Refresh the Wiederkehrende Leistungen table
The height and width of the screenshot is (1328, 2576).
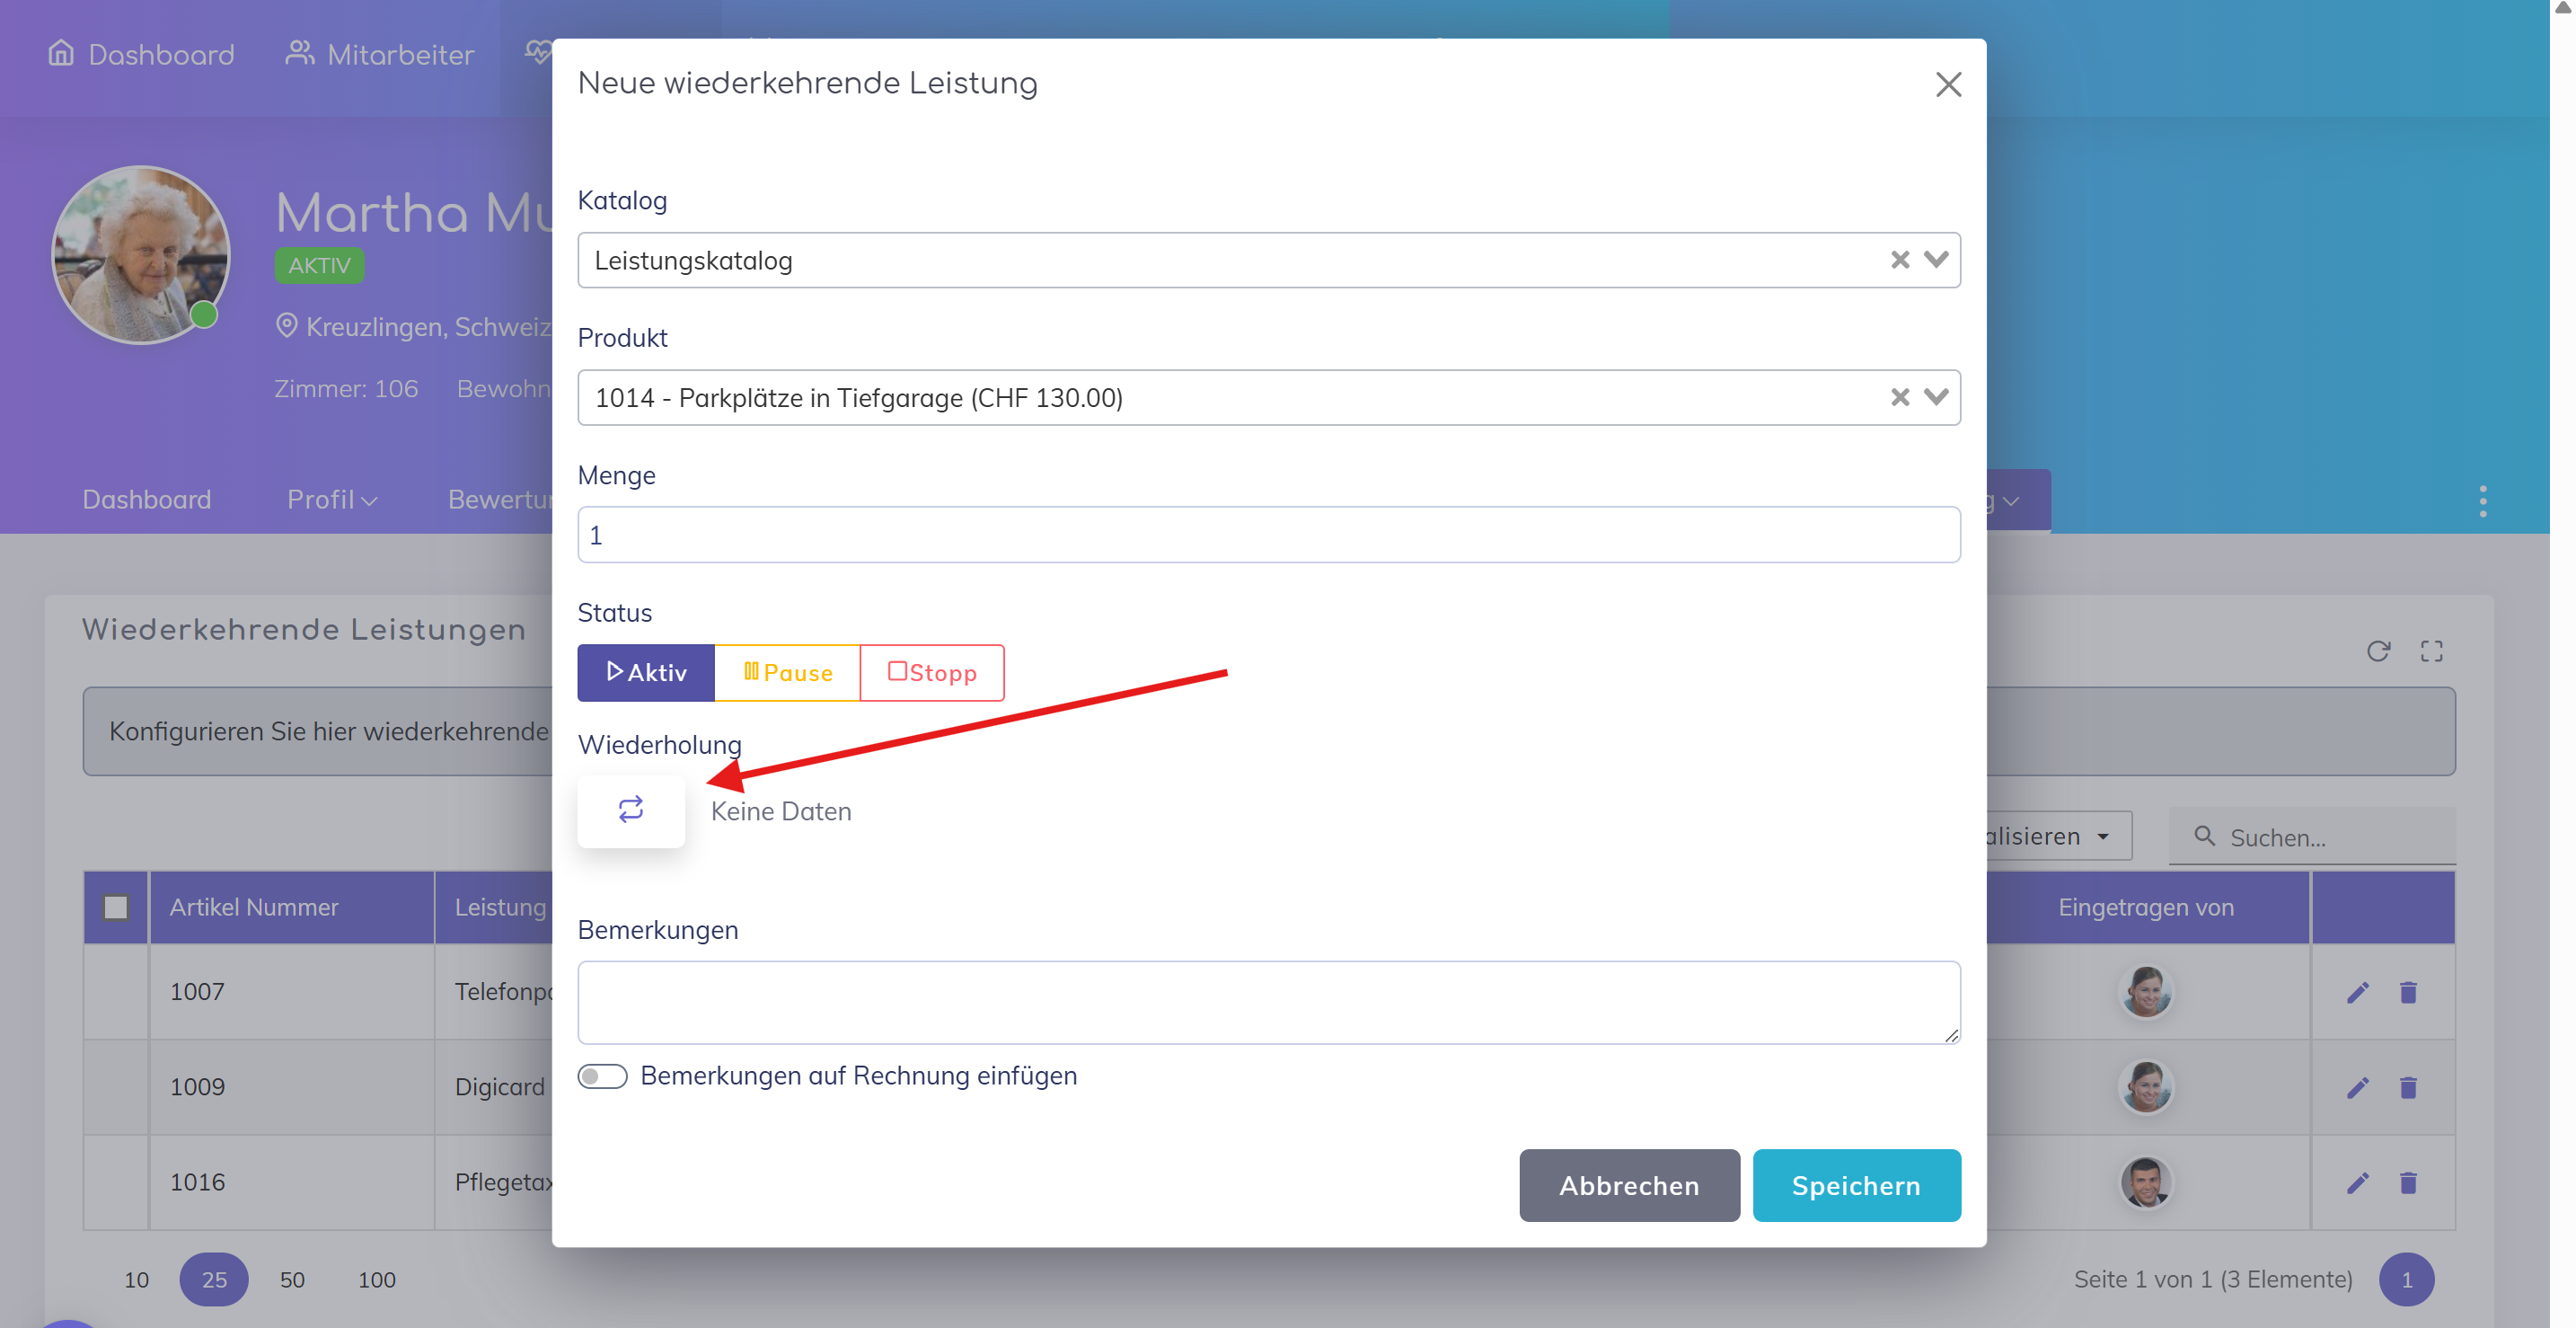point(2378,652)
